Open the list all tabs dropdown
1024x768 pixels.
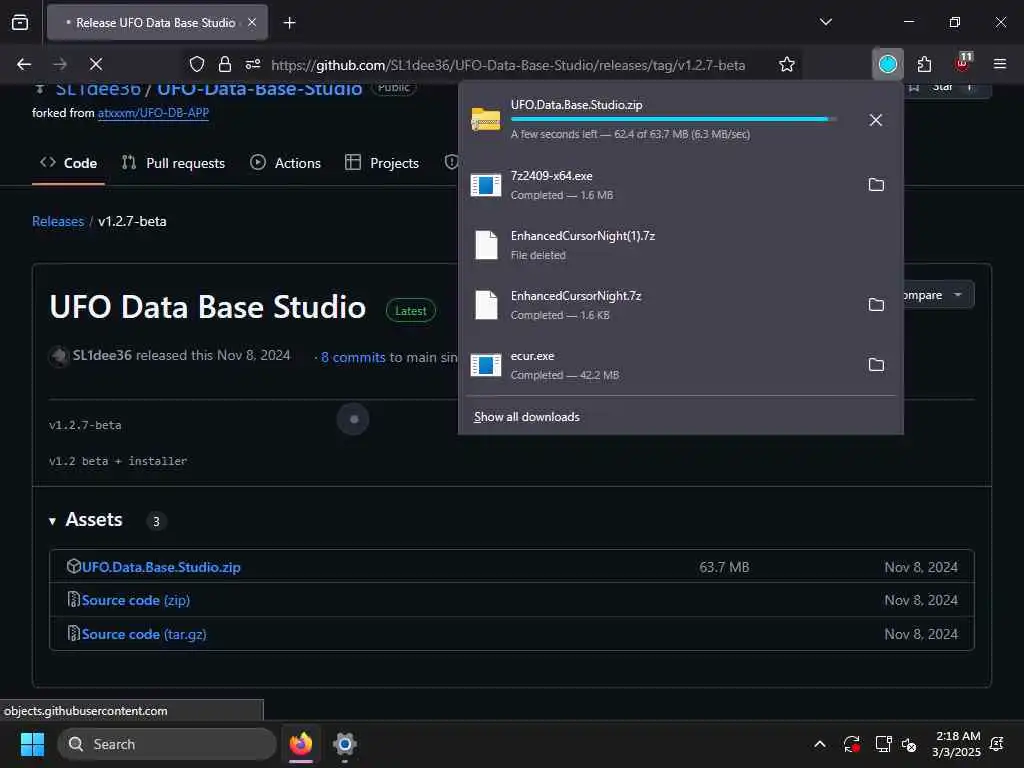coord(825,22)
